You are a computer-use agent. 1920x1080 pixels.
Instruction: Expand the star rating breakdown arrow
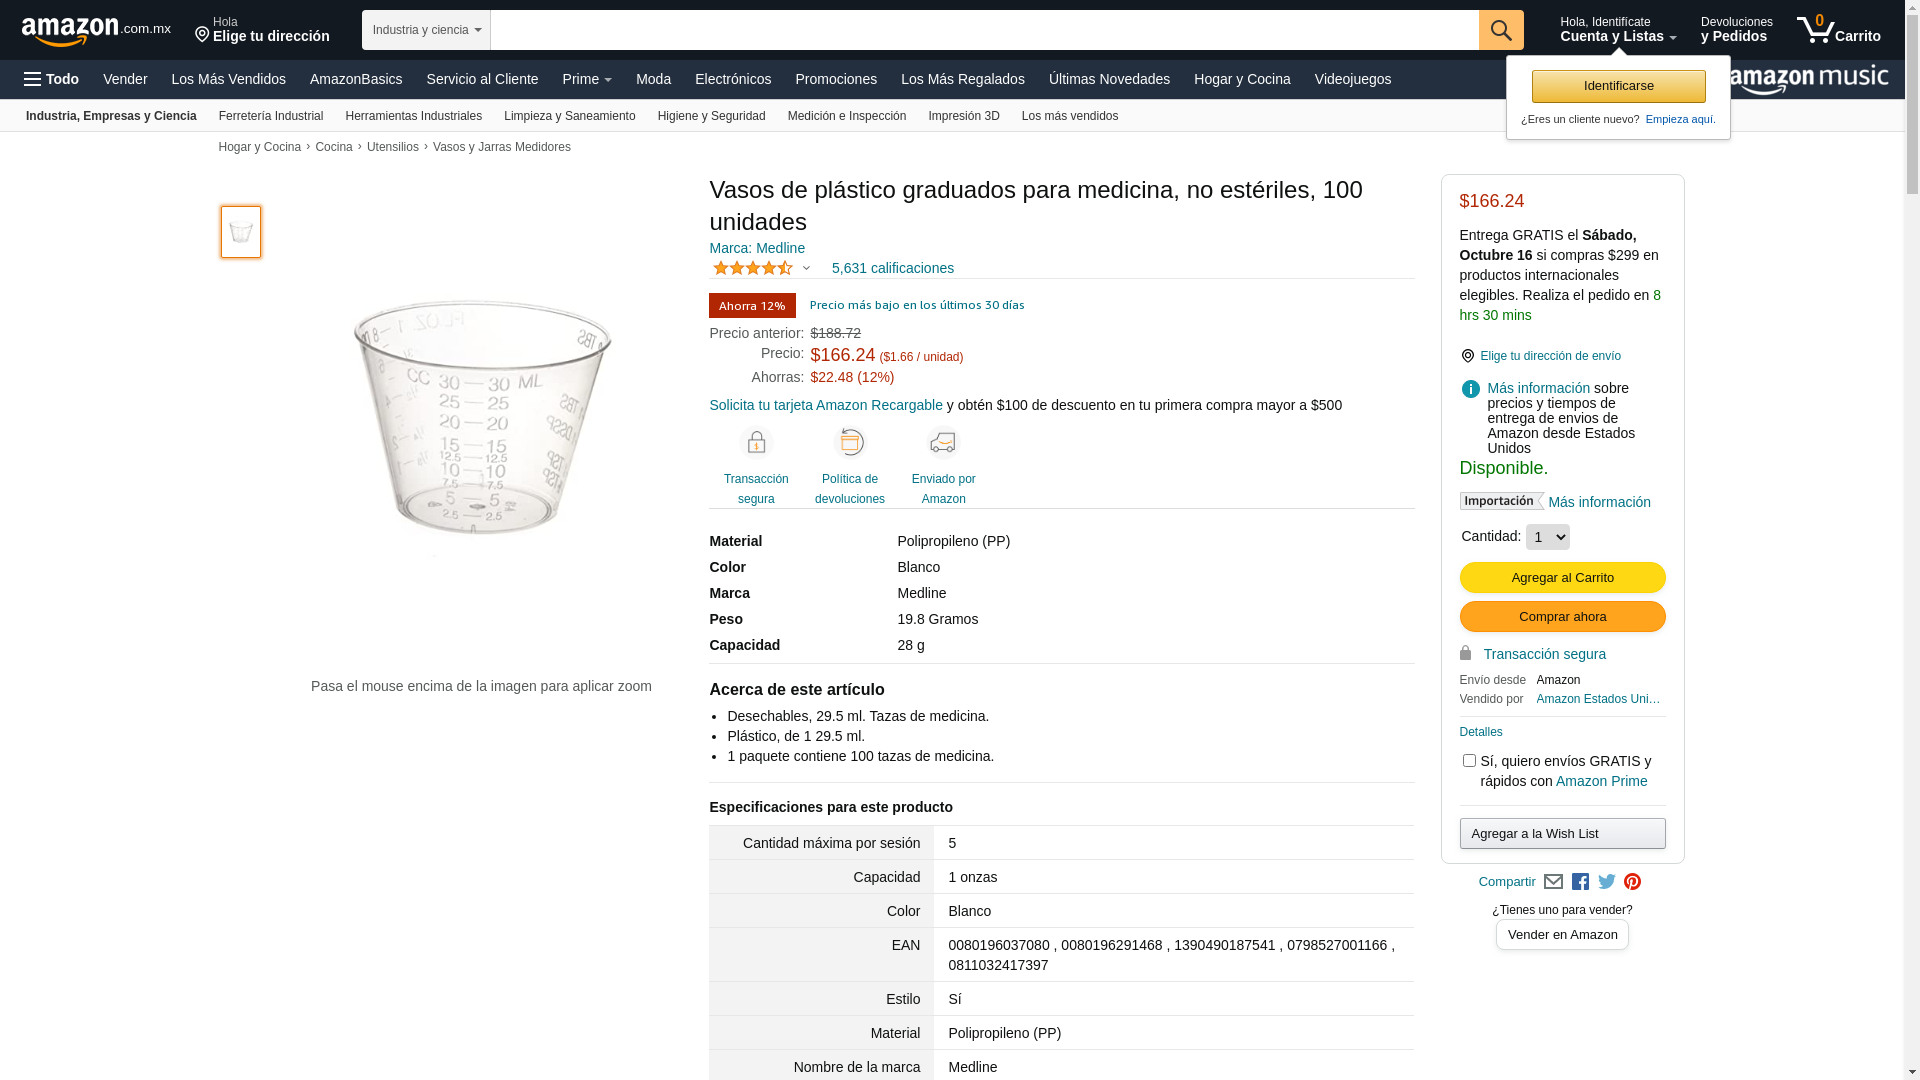[x=806, y=268]
